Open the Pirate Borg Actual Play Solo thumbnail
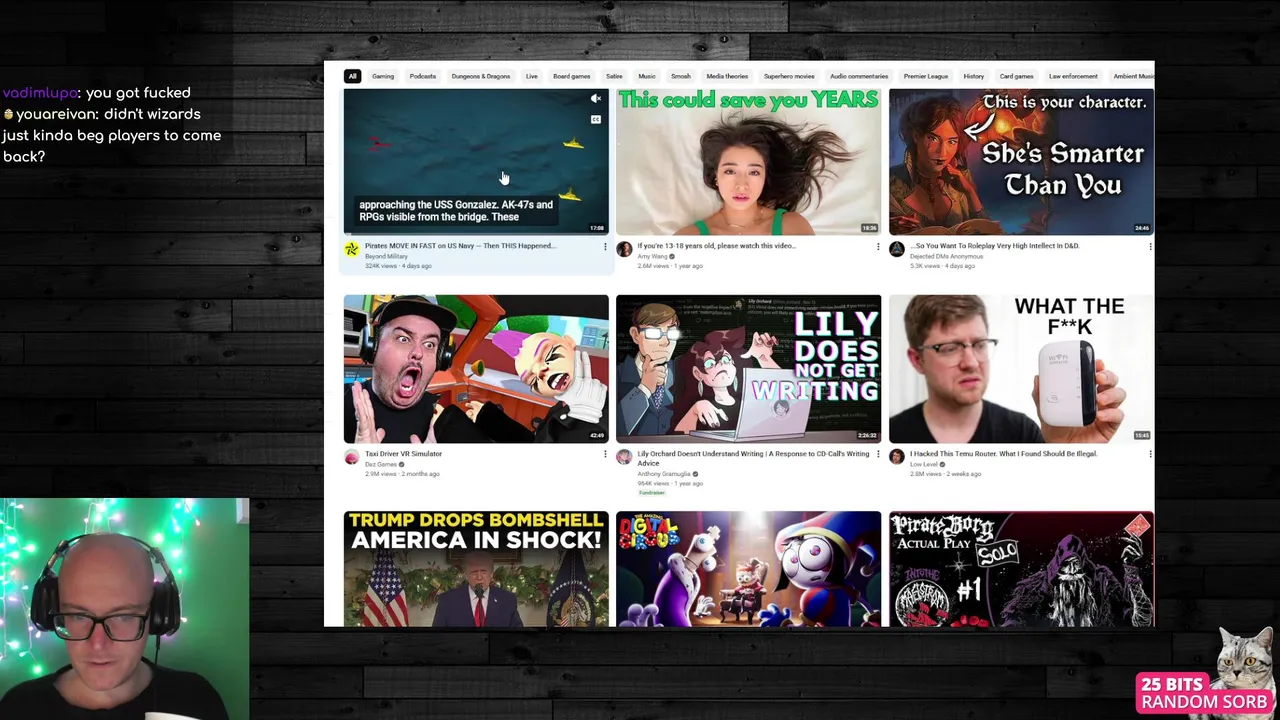The width and height of the screenshot is (1280, 720). [1021, 569]
